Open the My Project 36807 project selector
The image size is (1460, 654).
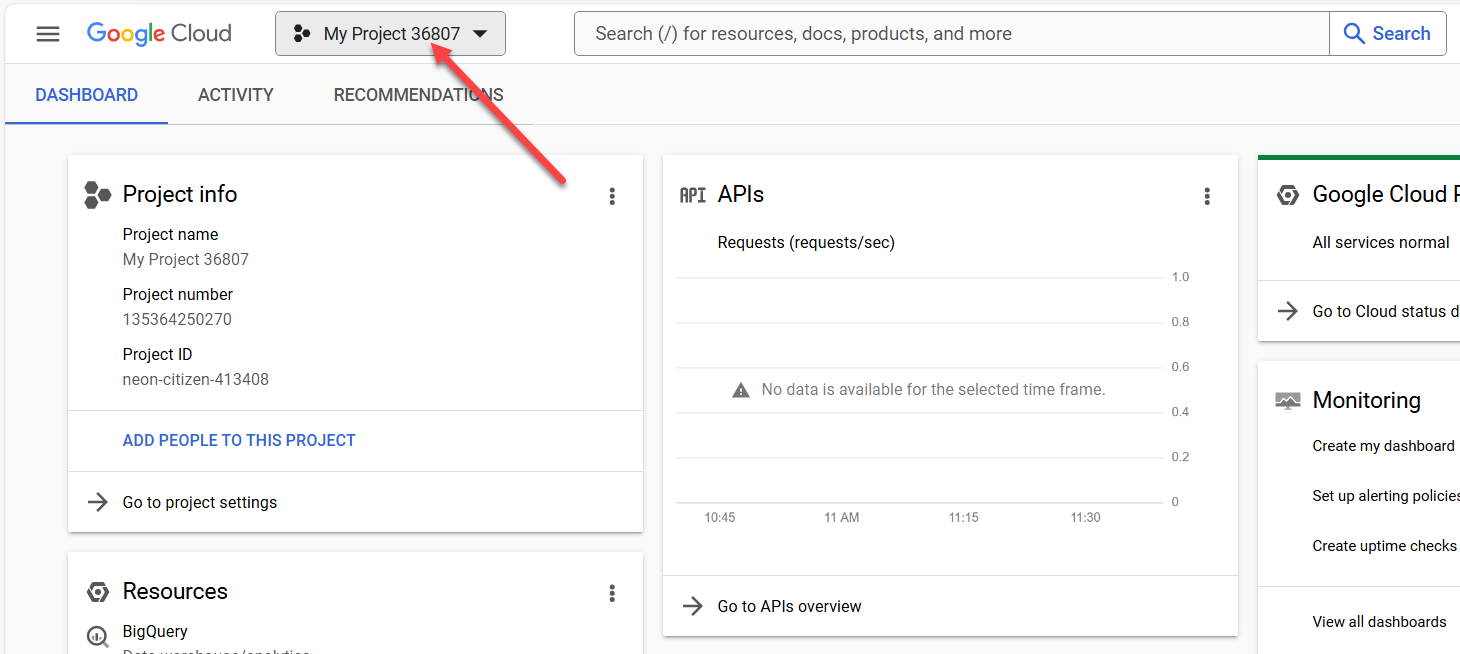(x=390, y=34)
